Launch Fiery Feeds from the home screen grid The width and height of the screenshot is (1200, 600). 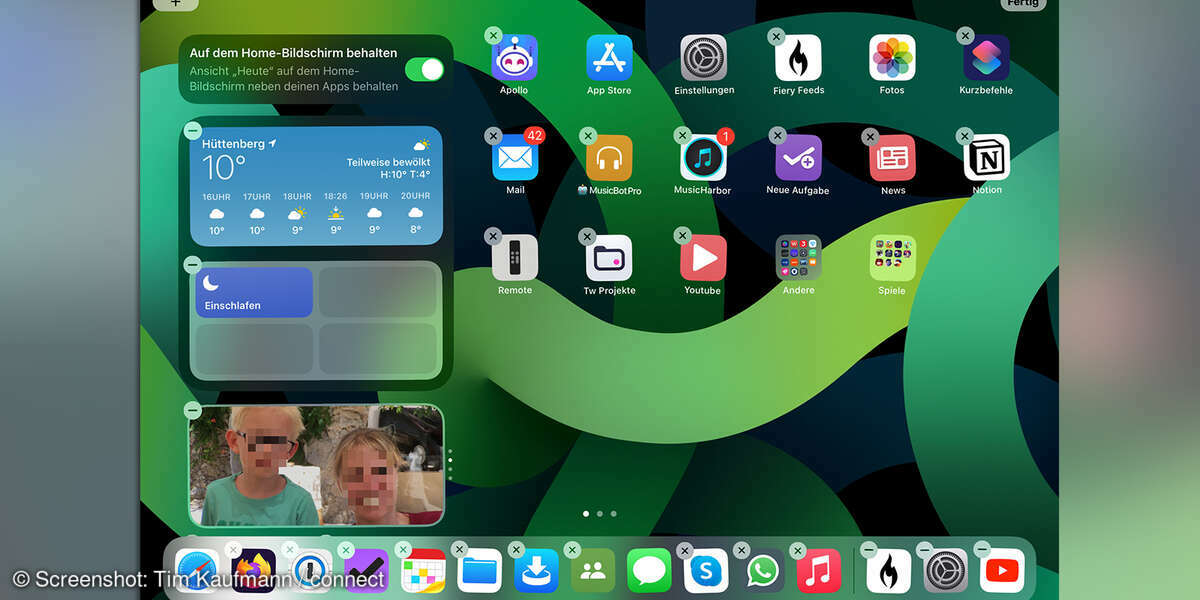[798, 58]
